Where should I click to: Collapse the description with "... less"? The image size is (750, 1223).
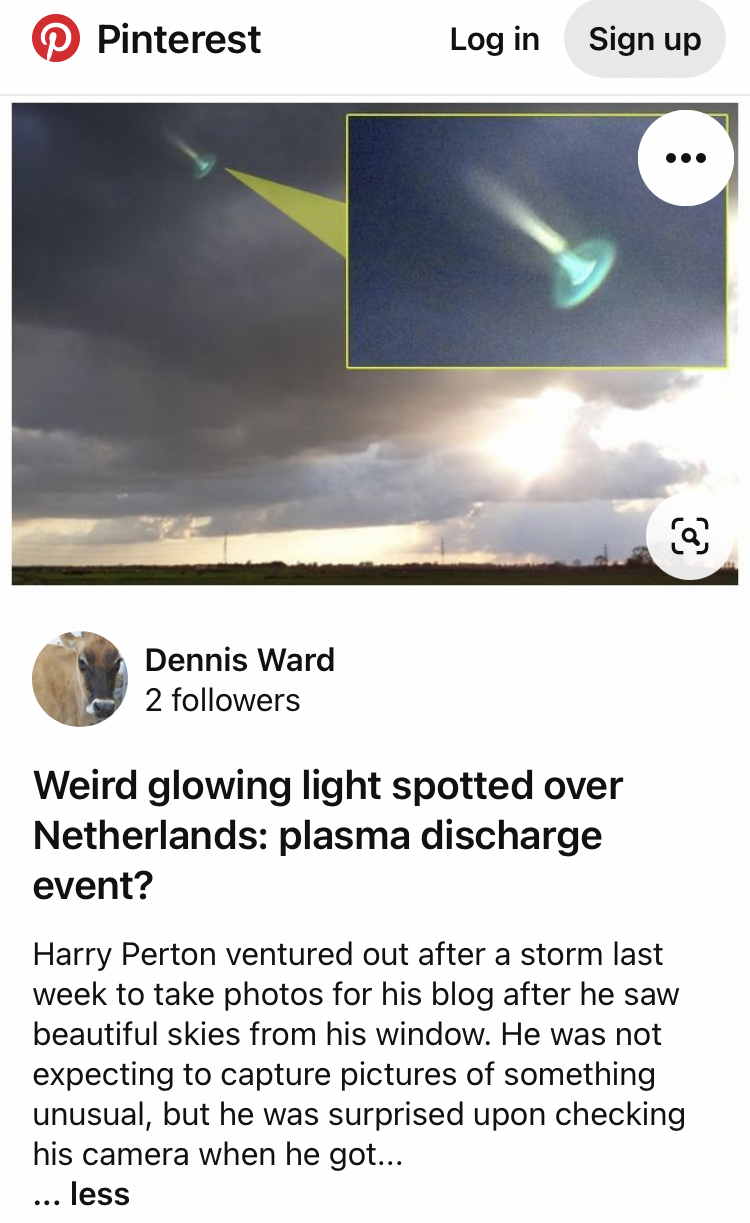point(82,1193)
